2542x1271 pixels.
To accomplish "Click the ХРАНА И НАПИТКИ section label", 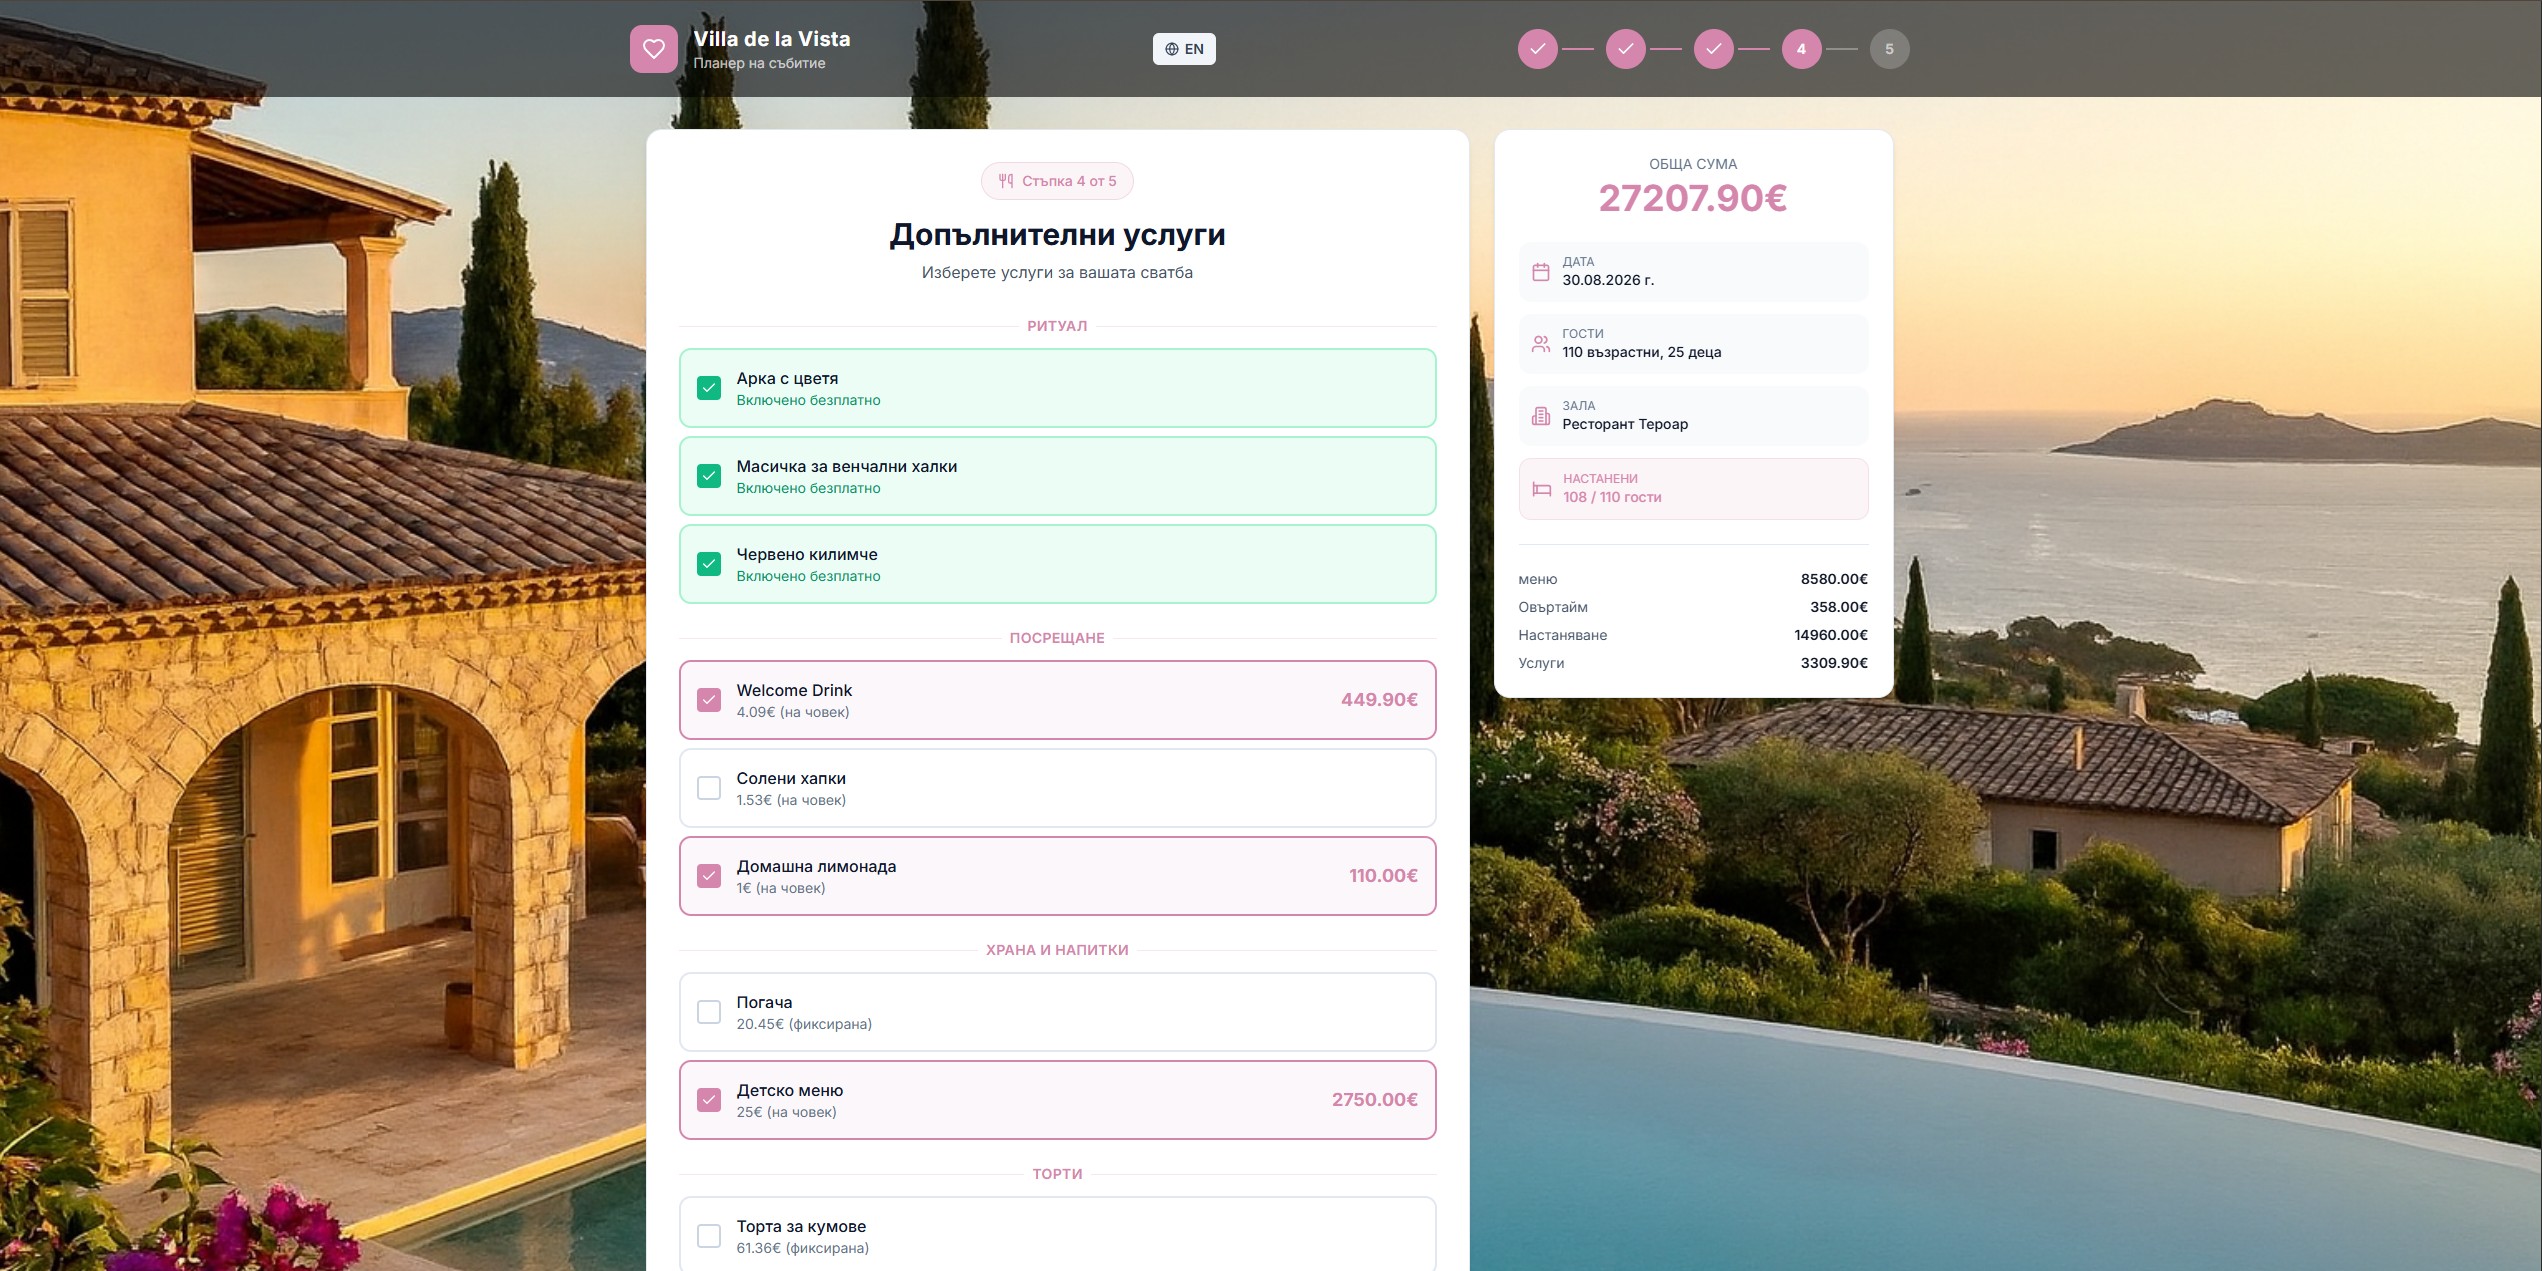I will click(1057, 950).
